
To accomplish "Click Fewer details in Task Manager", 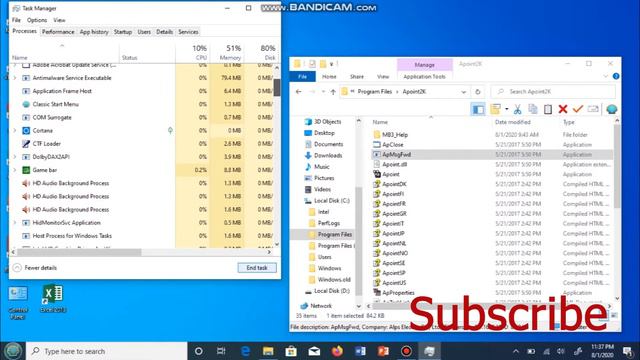I will pos(35,268).
